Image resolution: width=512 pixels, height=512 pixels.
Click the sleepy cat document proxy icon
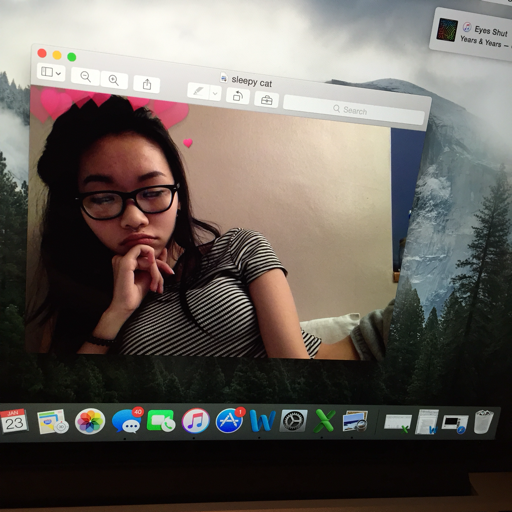click(x=223, y=78)
